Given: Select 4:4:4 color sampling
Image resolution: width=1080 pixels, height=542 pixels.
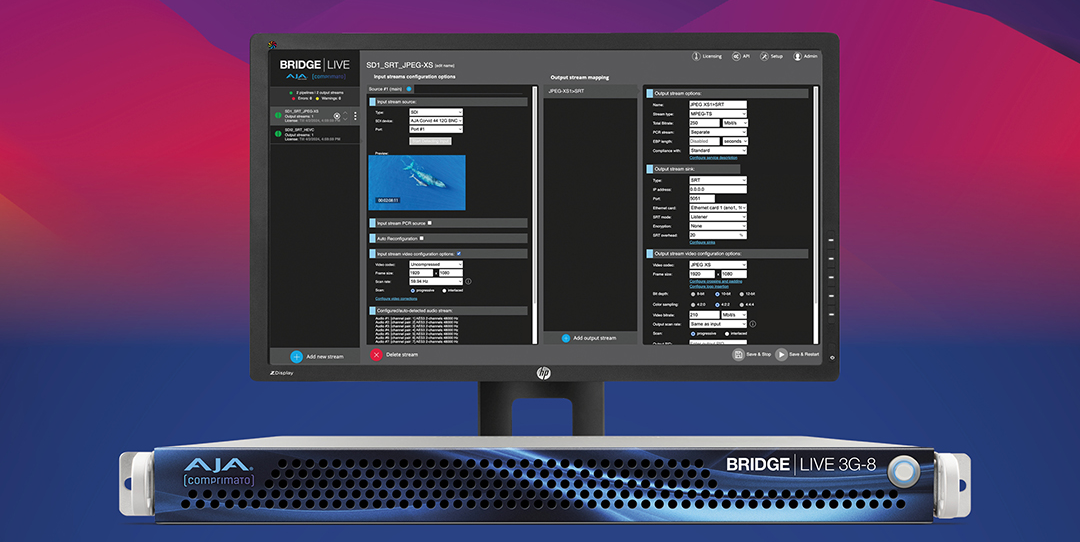Looking at the screenshot, I should pos(741,304).
